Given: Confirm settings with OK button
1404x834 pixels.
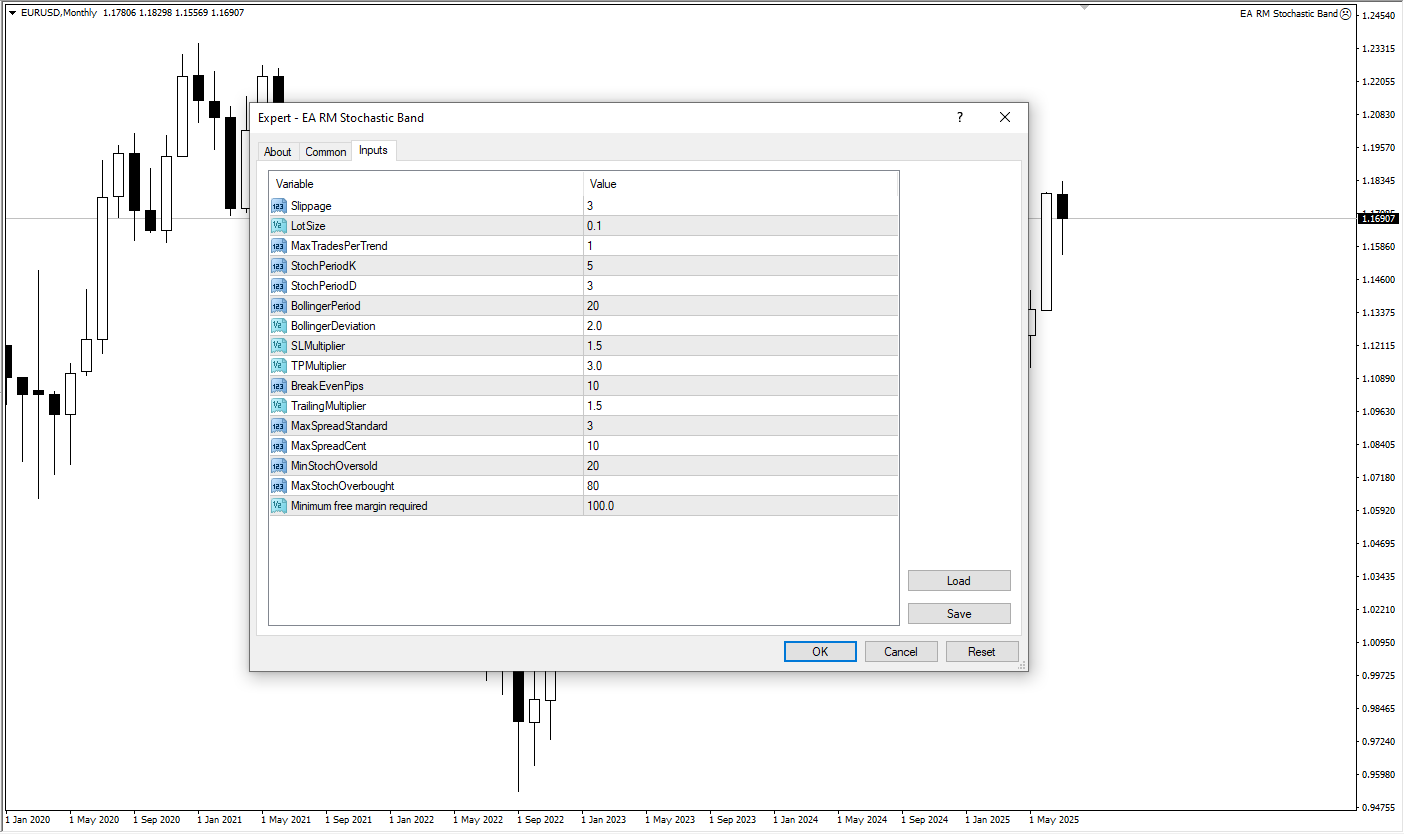Looking at the screenshot, I should pos(820,652).
